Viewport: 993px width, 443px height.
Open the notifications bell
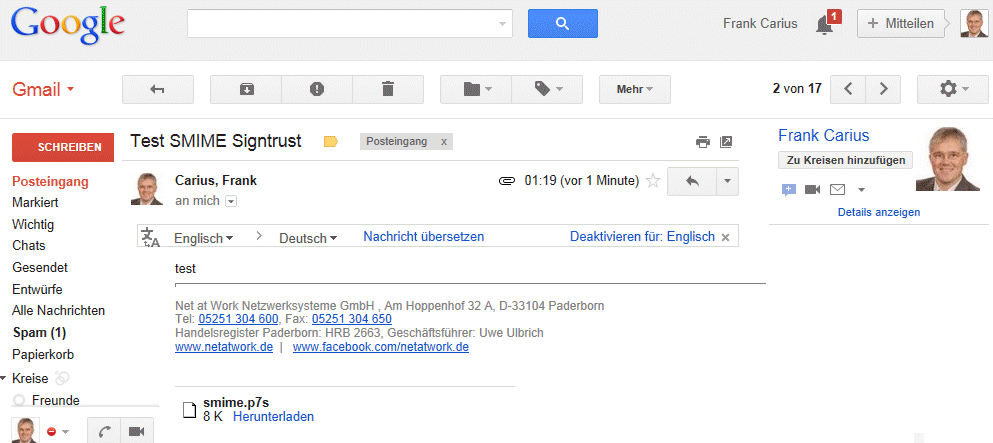825,24
